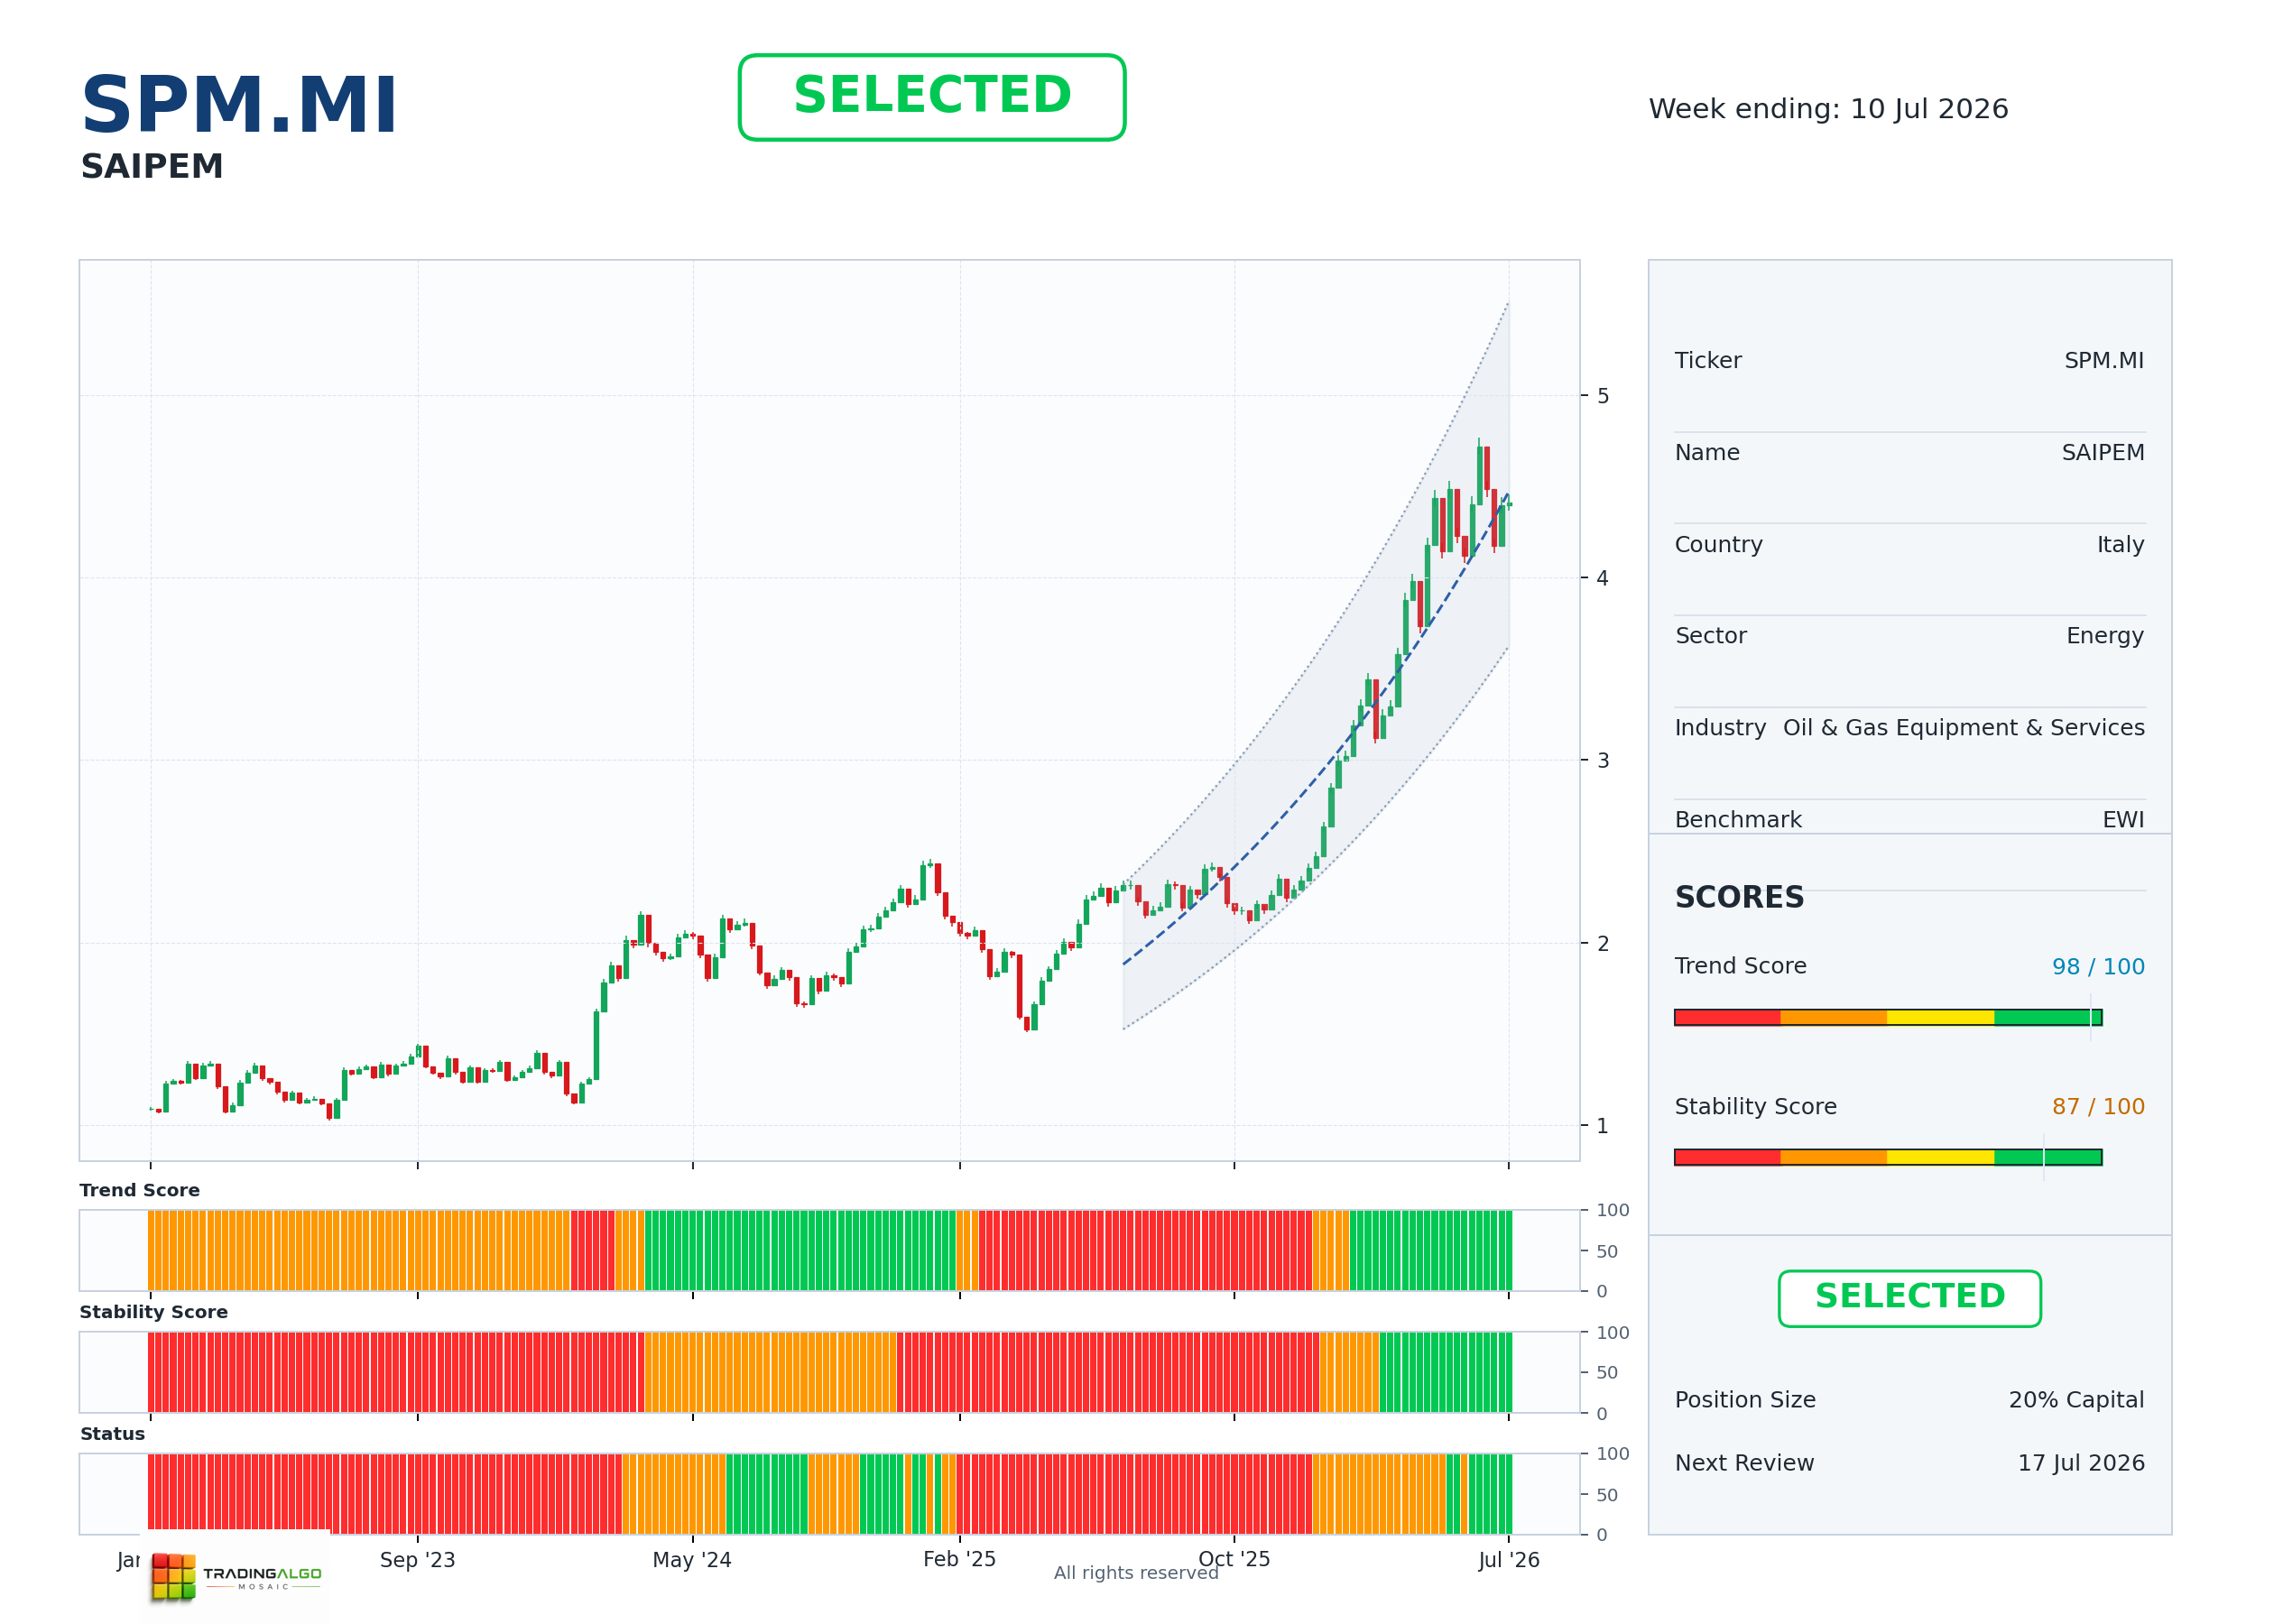2274x1624 pixels.
Task: Click the Industry label in the info panel
Action: coord(1720,728)
